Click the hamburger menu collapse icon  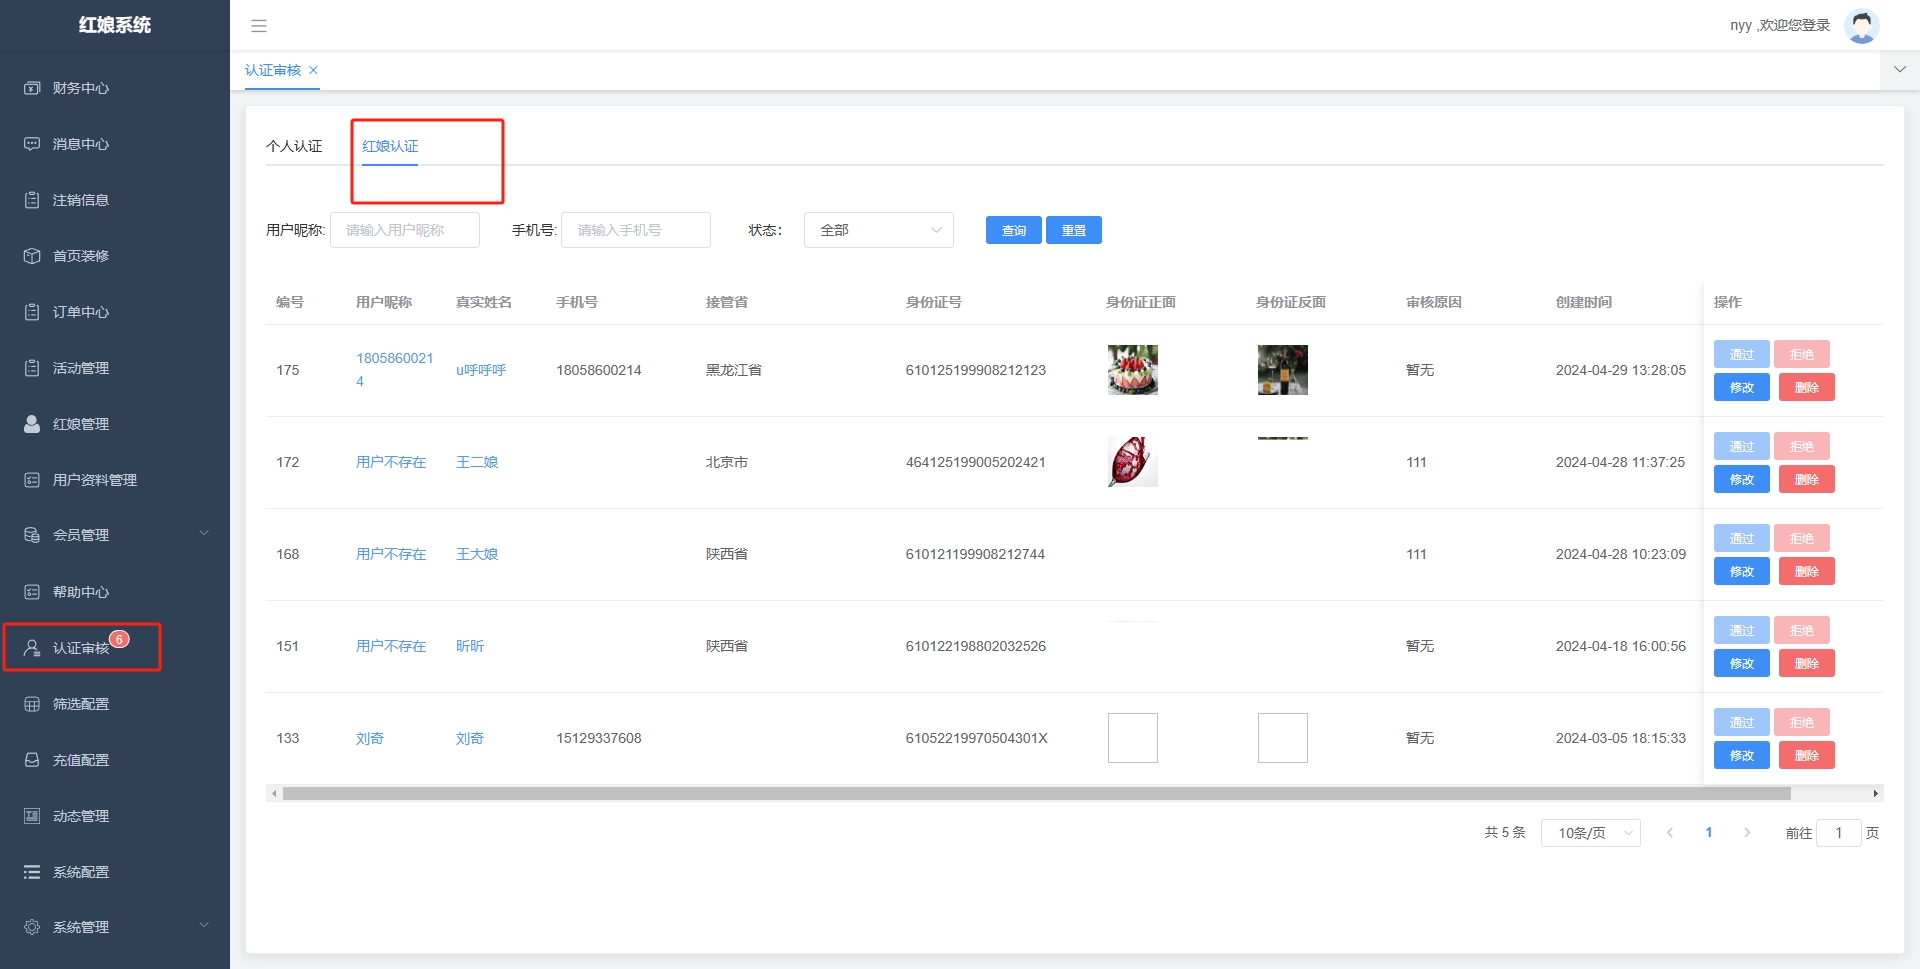(259, 26)
